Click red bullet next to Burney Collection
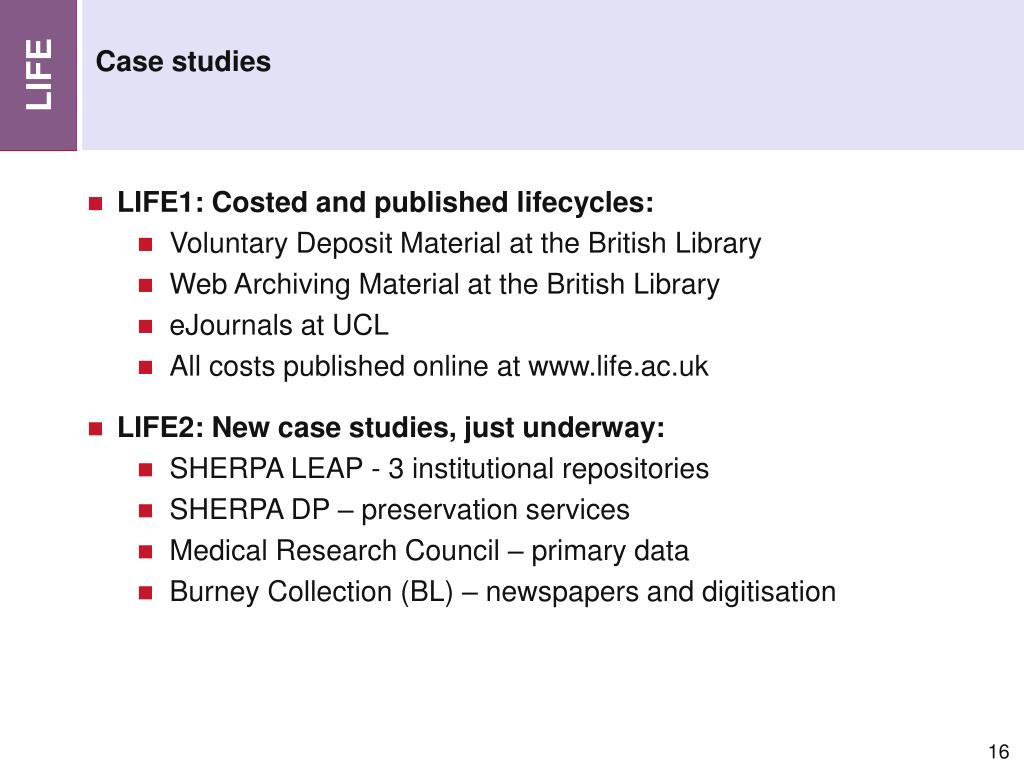The image size is (1024, 768). (145, 593)
